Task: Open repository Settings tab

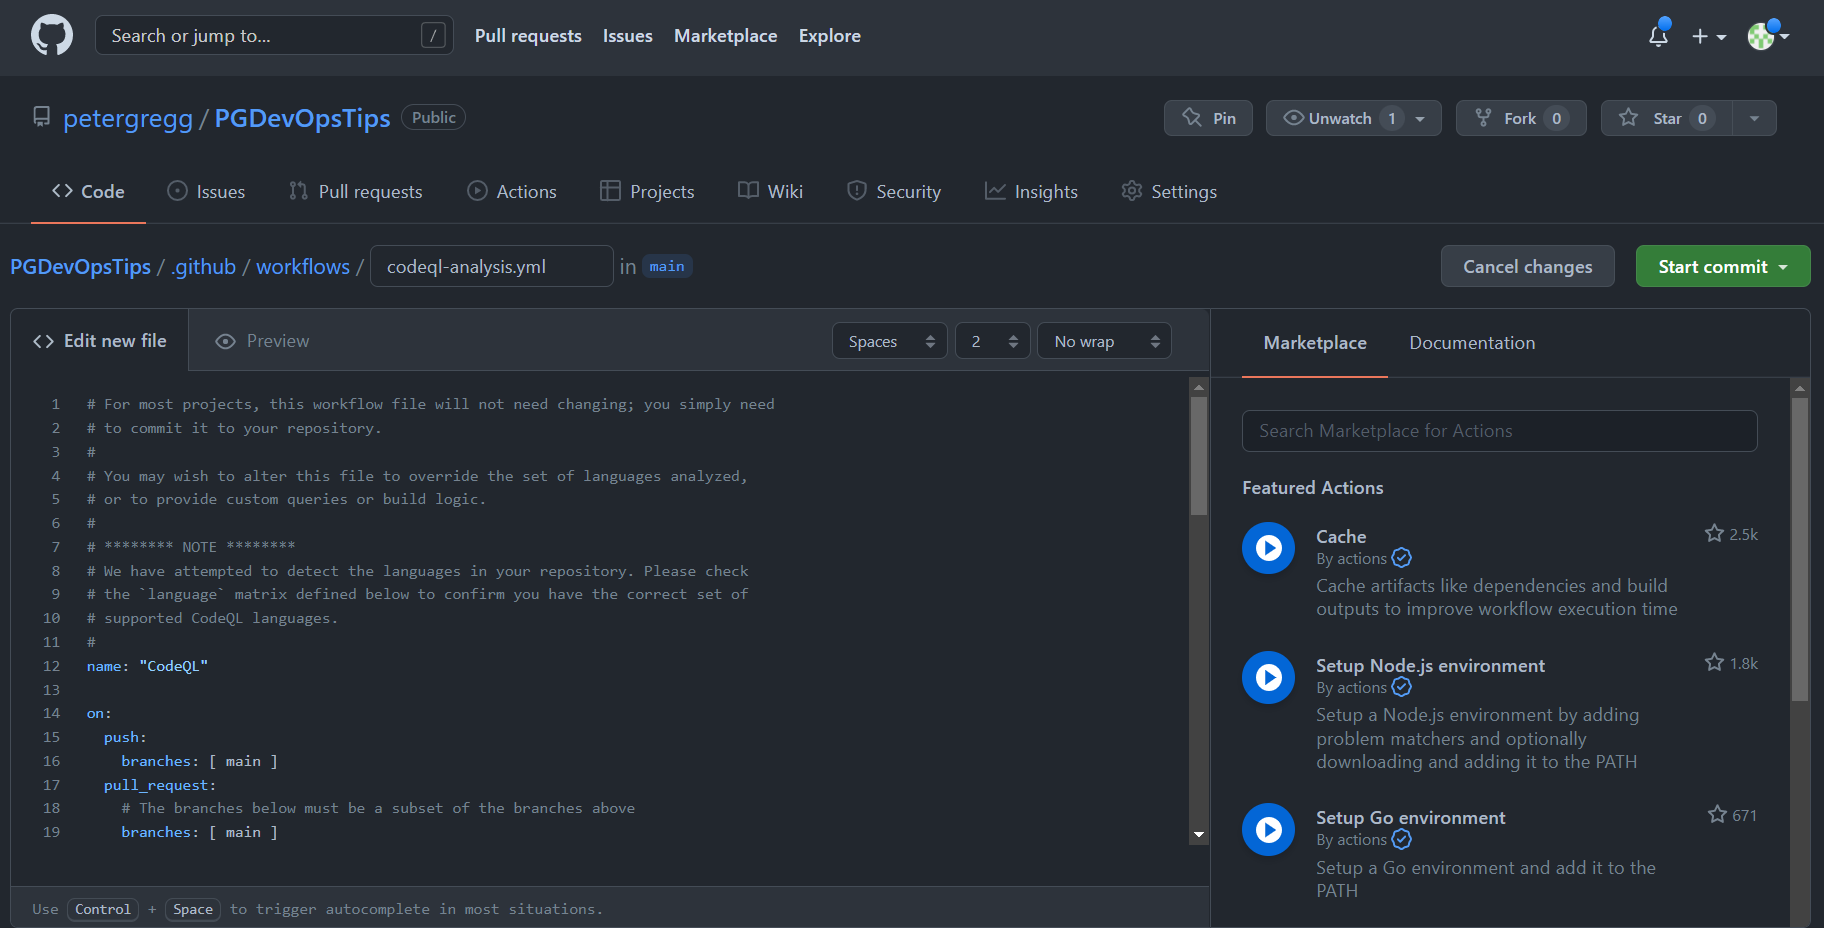Action: [x=1169, y=191]
